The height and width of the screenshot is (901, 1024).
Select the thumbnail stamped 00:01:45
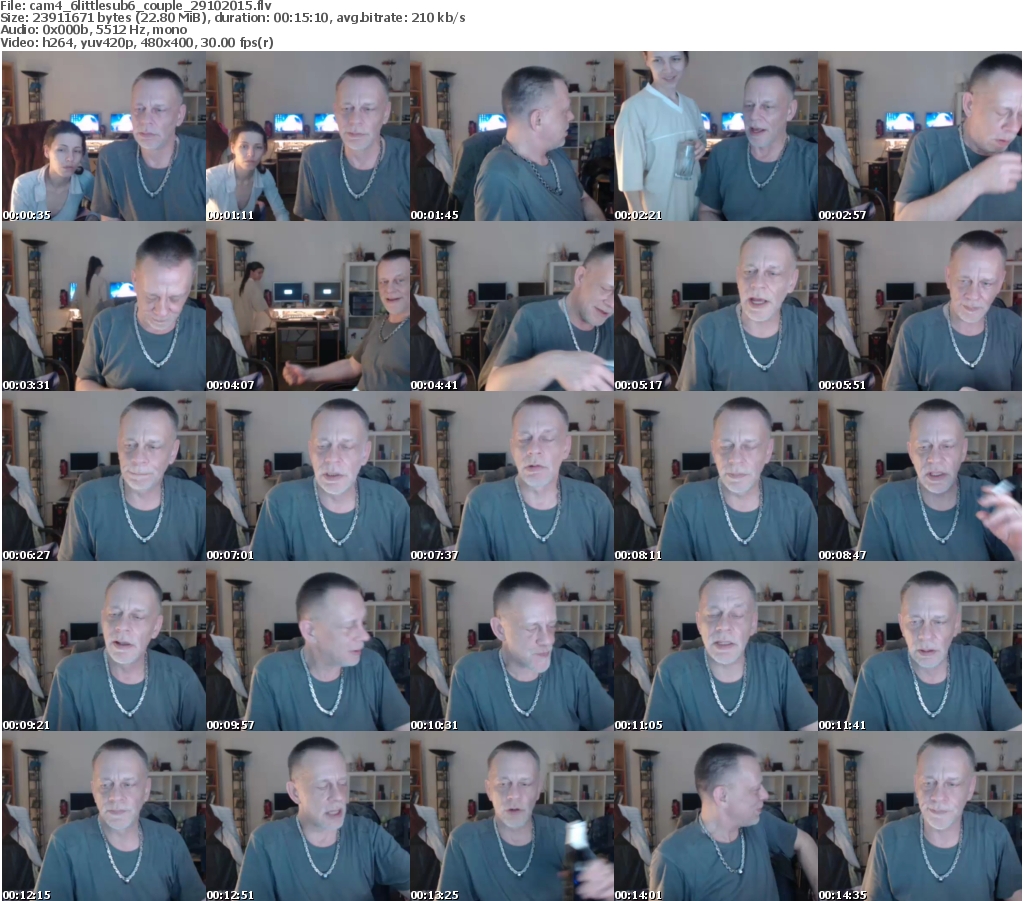click(x=512, y=136)
